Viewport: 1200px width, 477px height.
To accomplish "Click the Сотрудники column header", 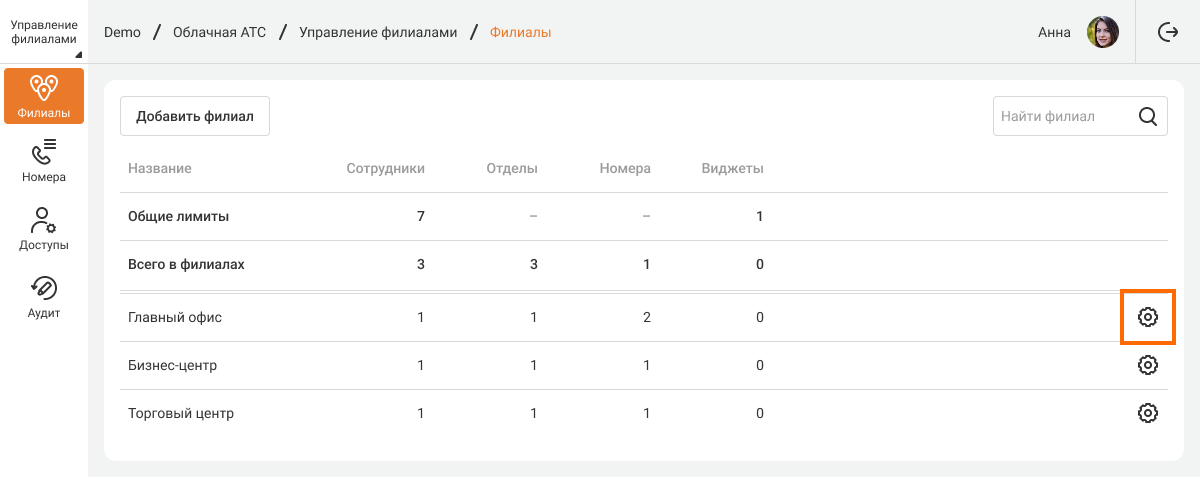I will [385, 168].
